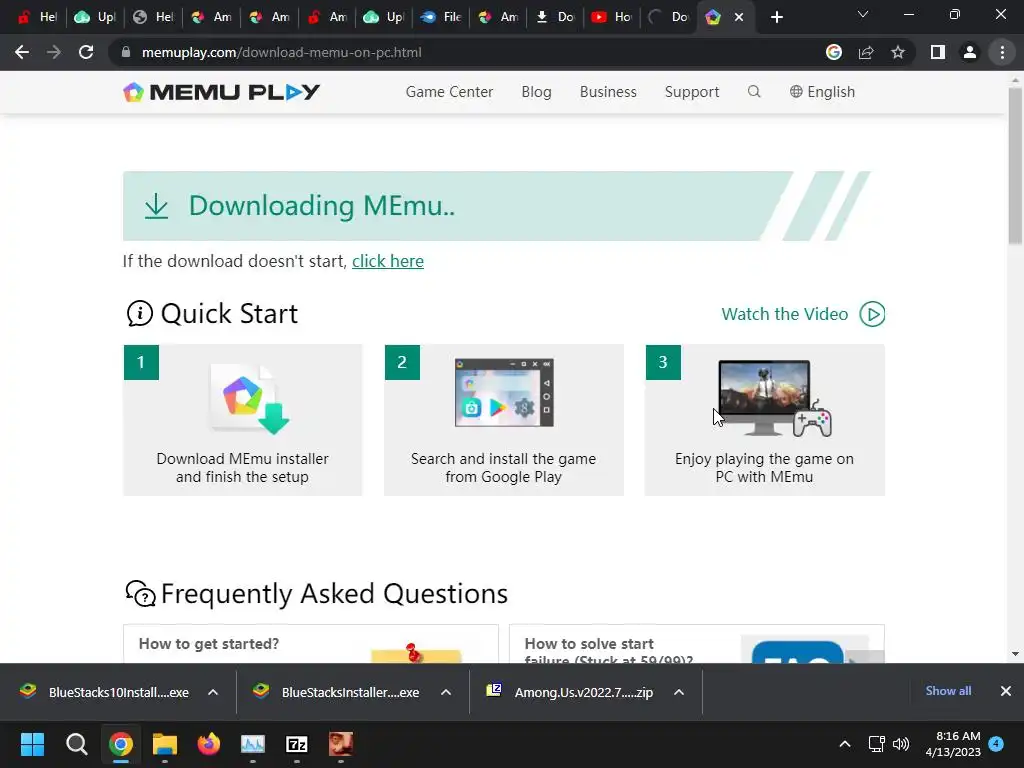Open Chrome three-dot menu

point(1002,52)
